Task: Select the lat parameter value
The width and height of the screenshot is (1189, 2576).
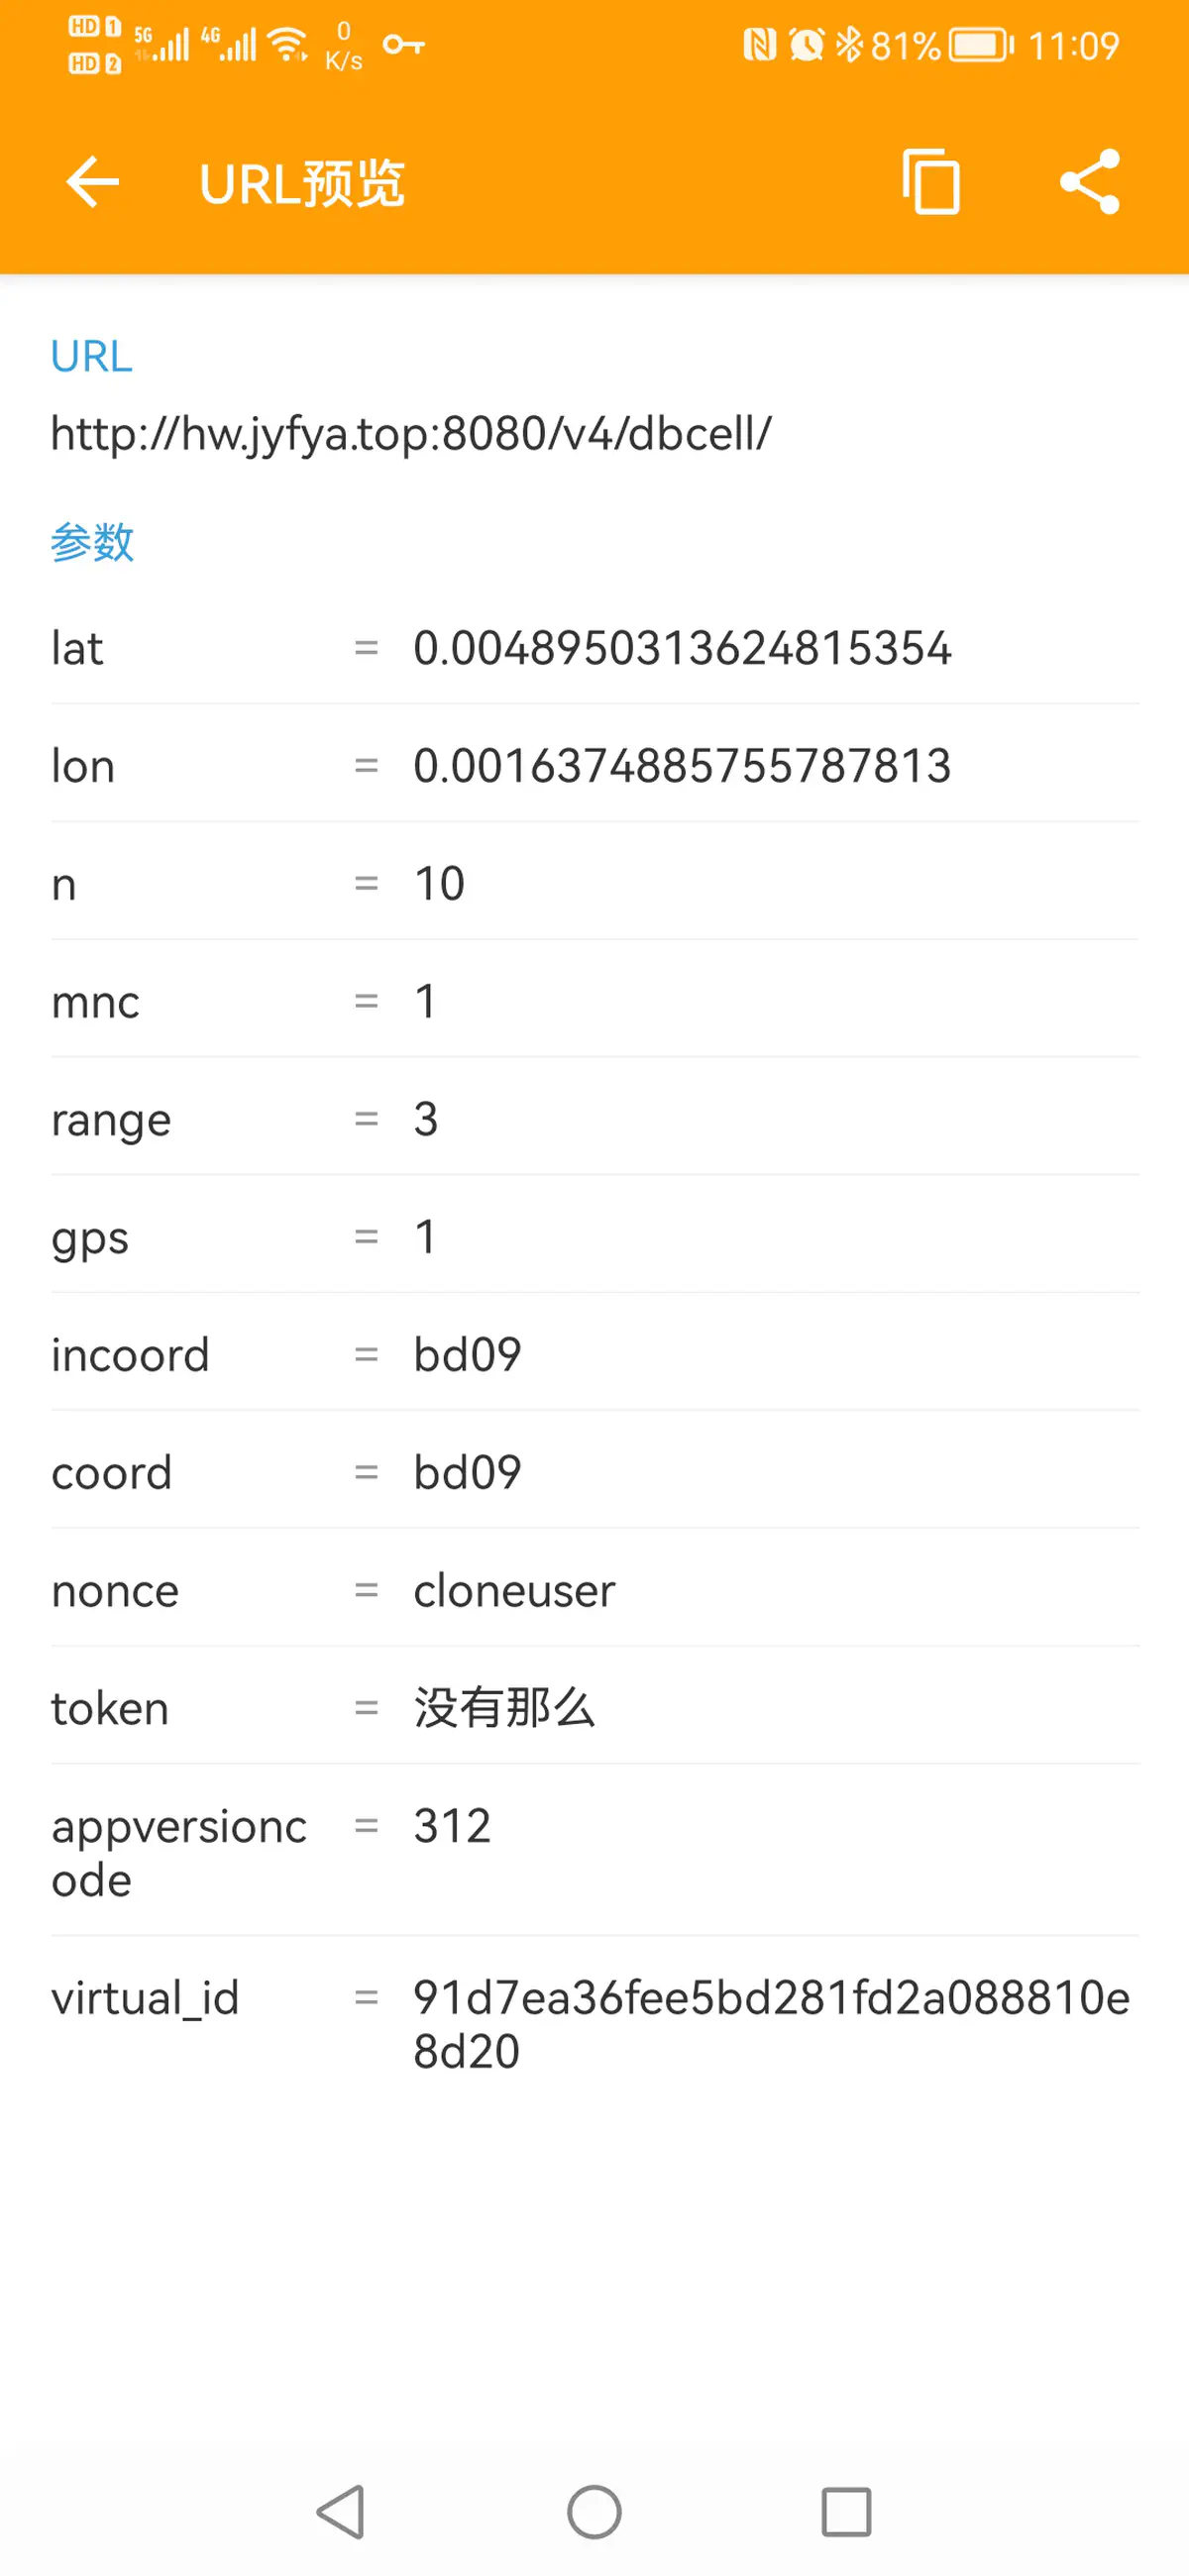Action: [682, 648]
